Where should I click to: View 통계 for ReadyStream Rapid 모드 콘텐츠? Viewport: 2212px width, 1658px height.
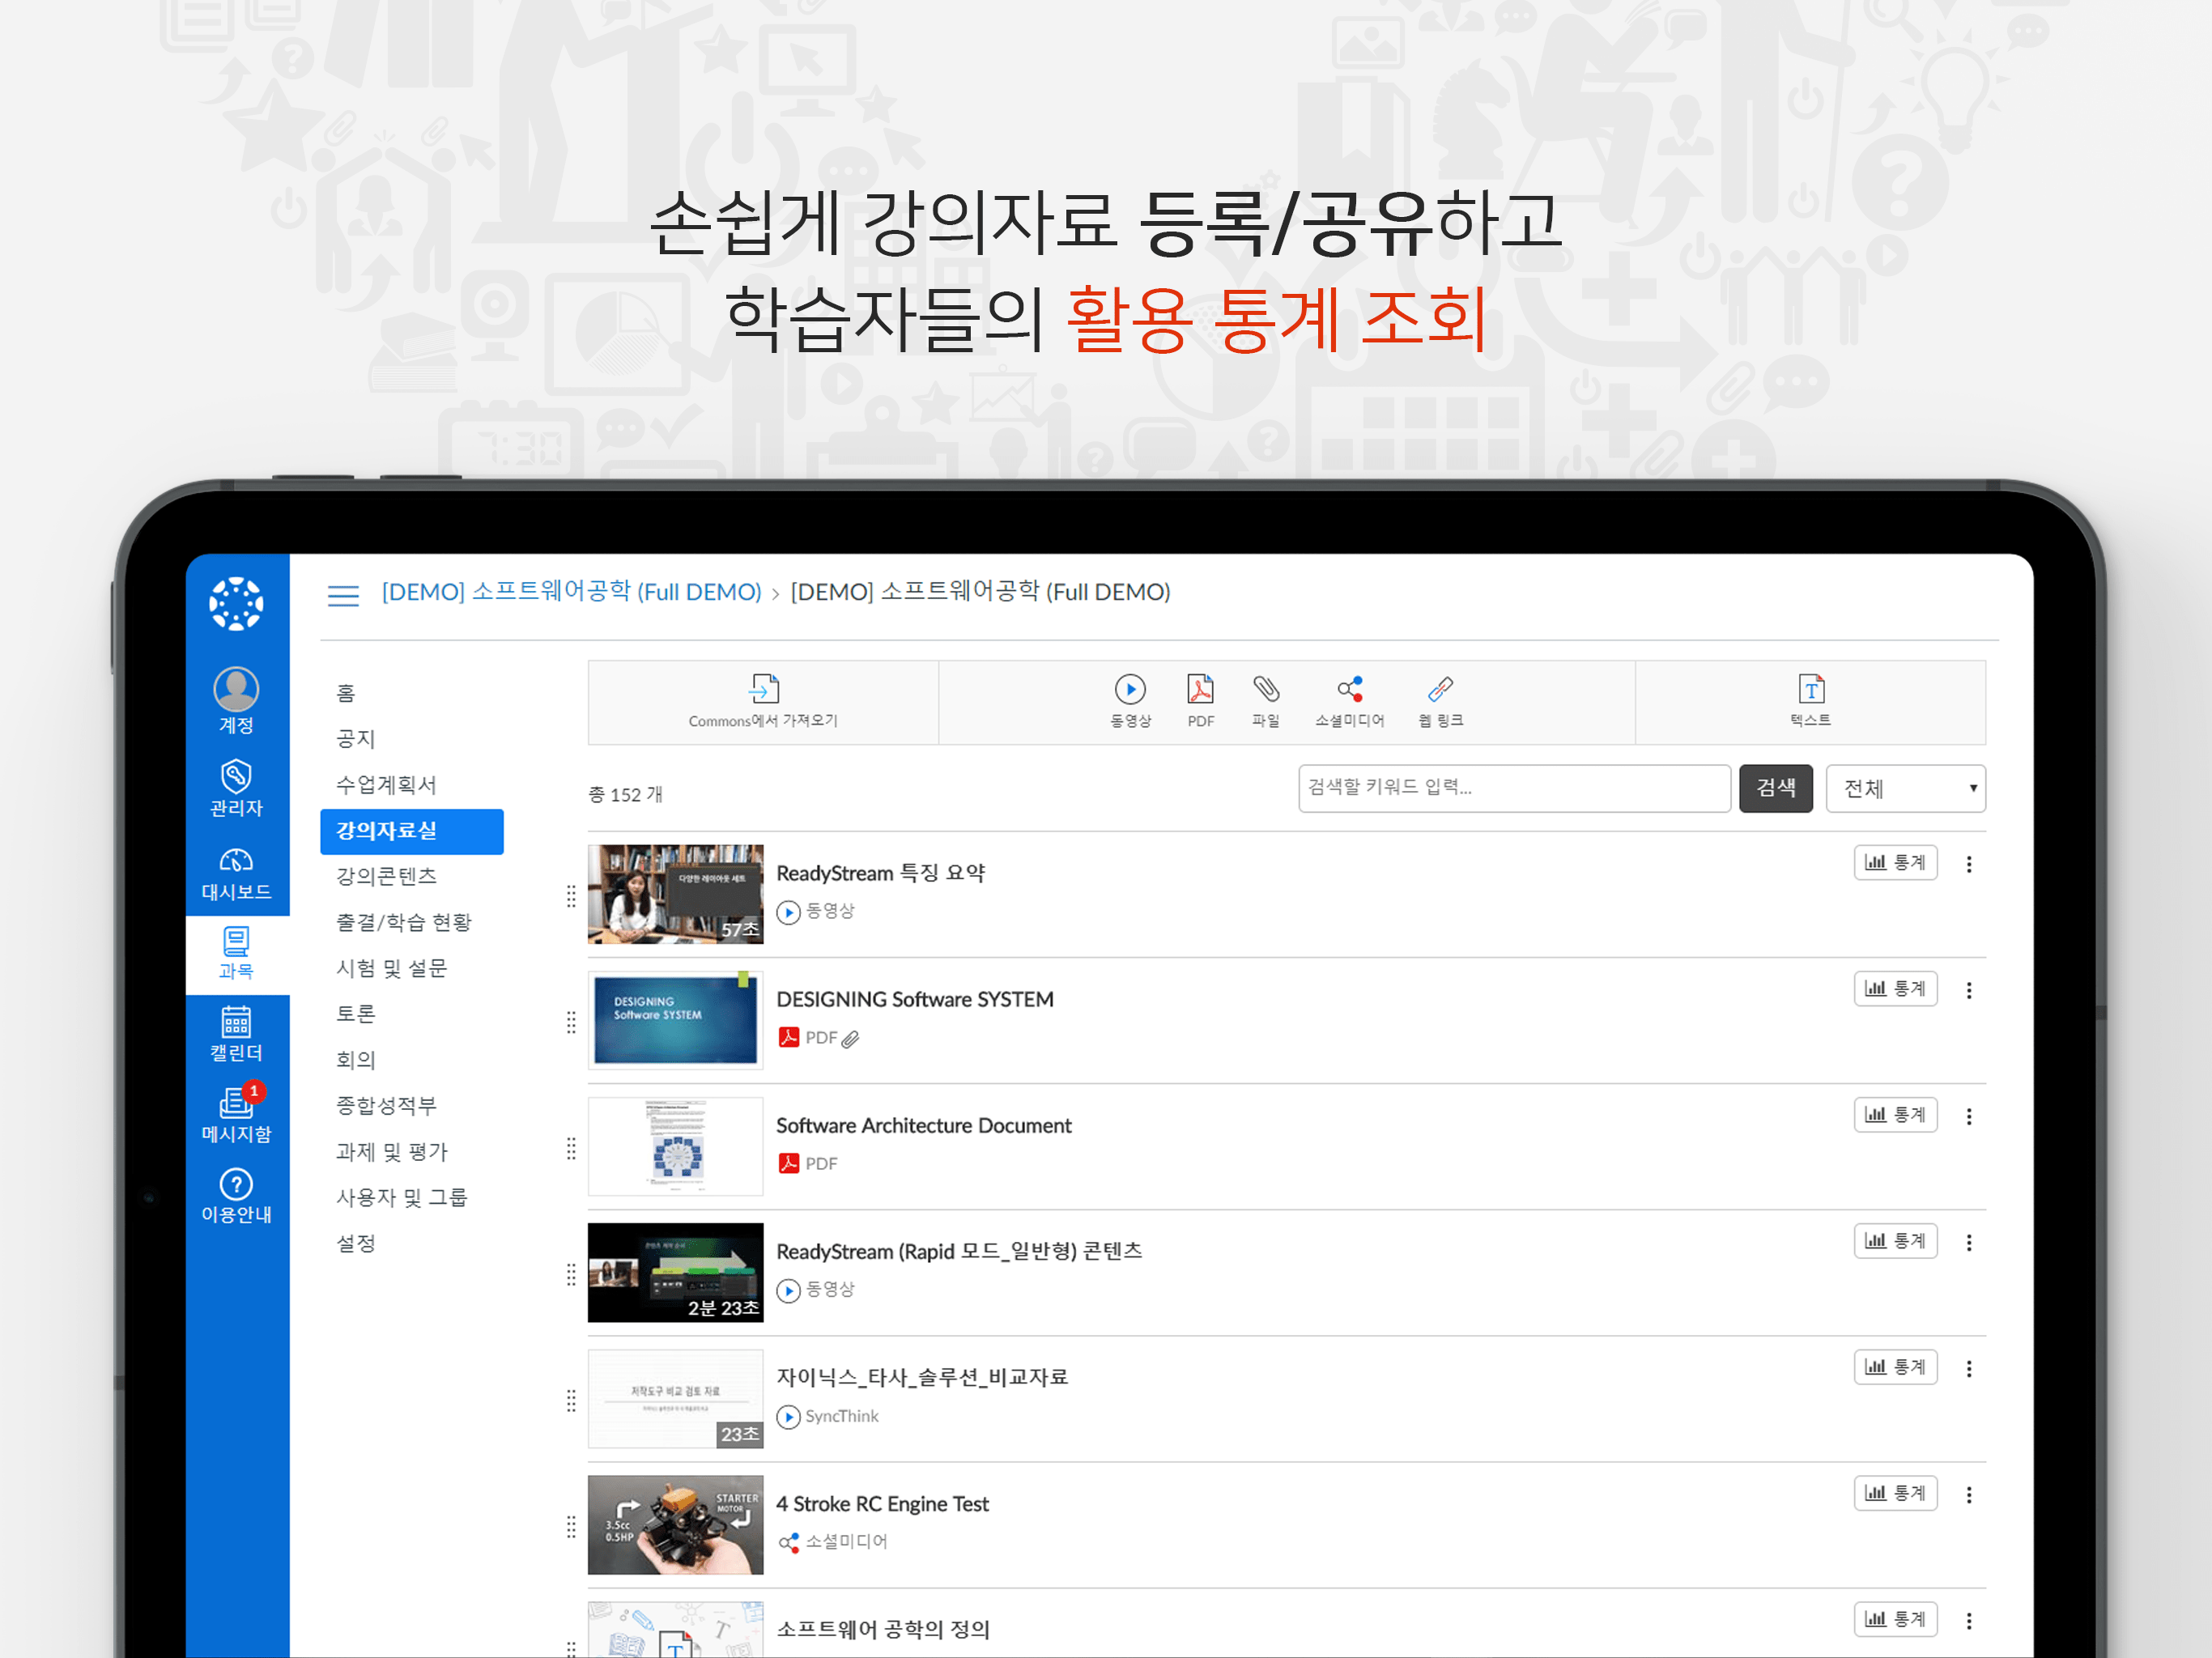(x=1895, y=1240)
